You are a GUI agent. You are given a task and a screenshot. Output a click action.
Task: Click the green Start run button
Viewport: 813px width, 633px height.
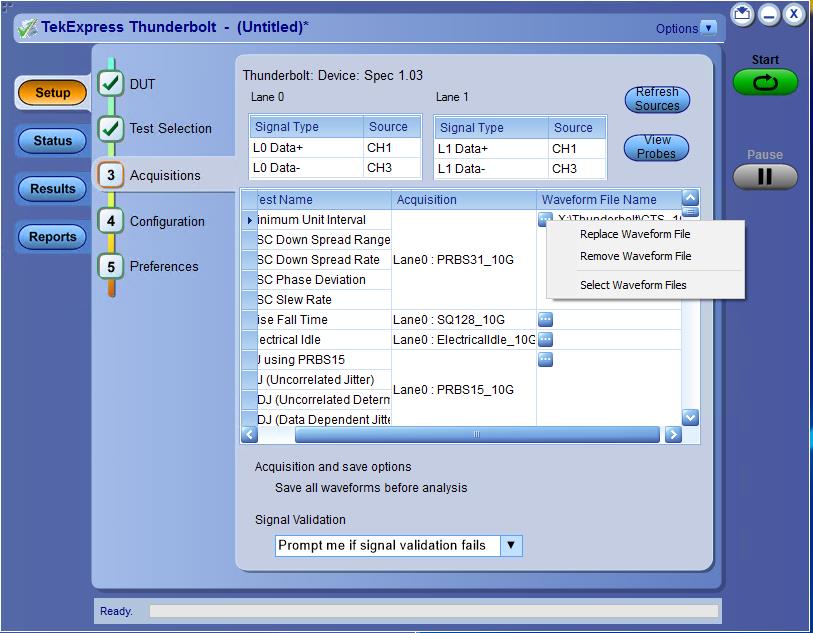pos(765,82)
